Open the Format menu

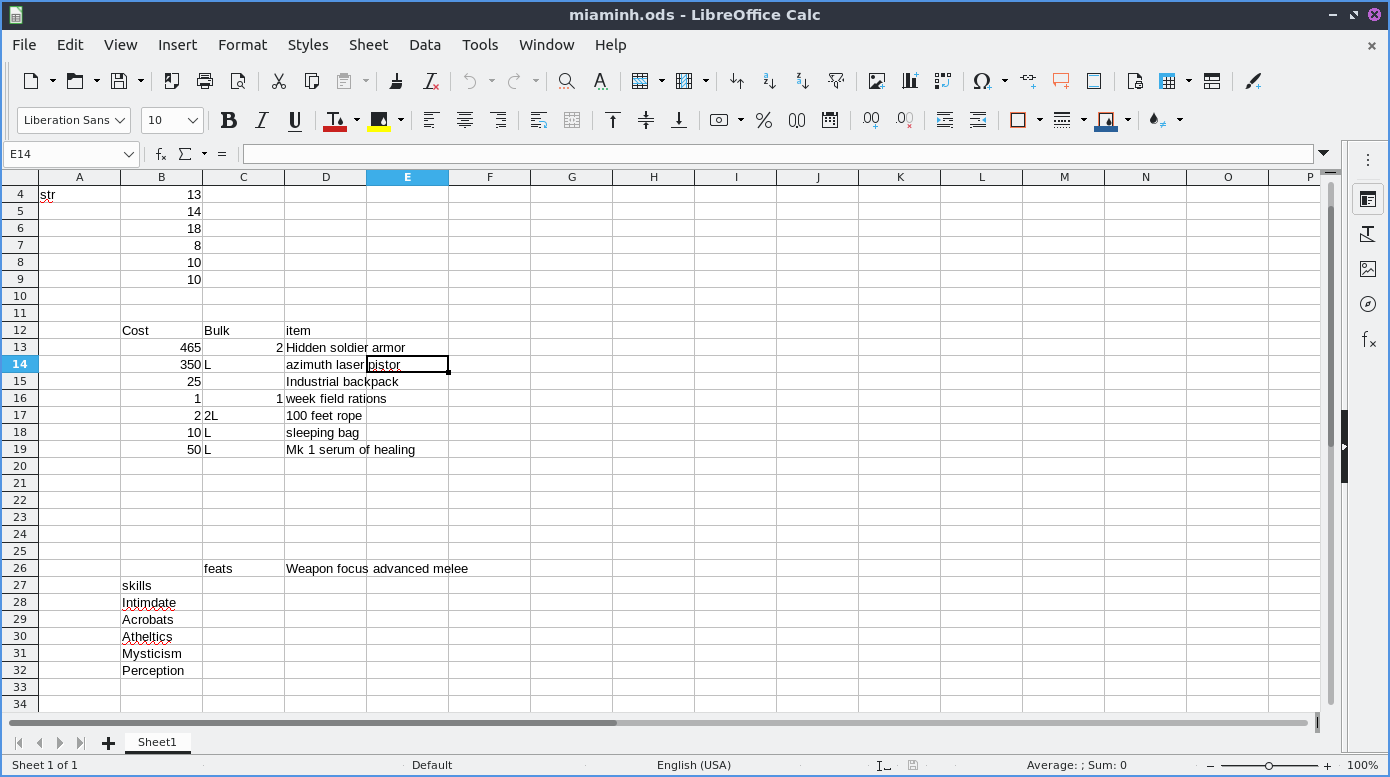pos(242,45)
